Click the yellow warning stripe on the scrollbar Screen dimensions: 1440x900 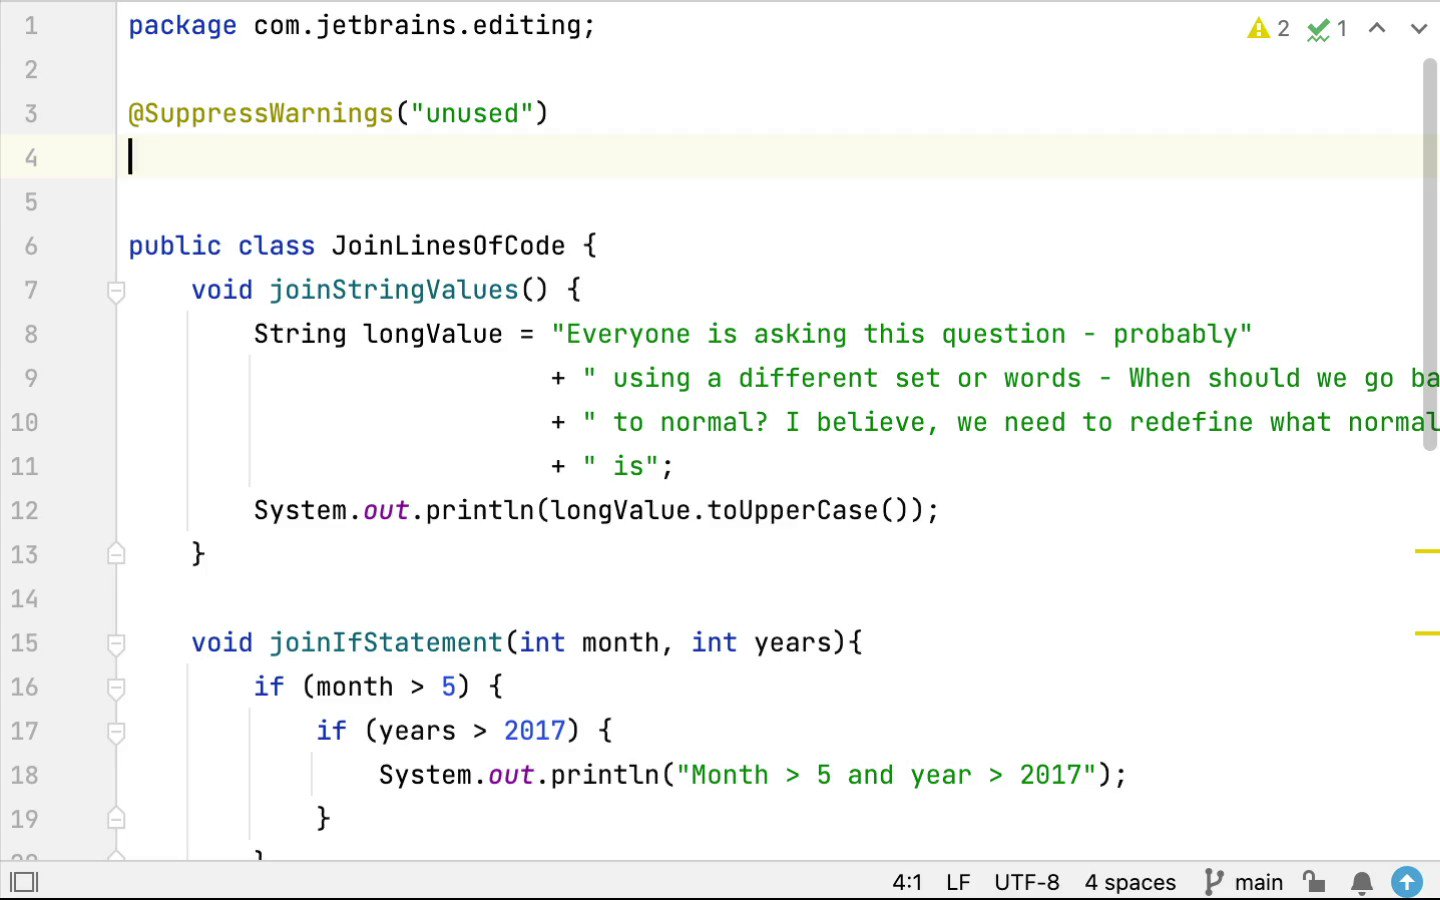pos(1432,550)
